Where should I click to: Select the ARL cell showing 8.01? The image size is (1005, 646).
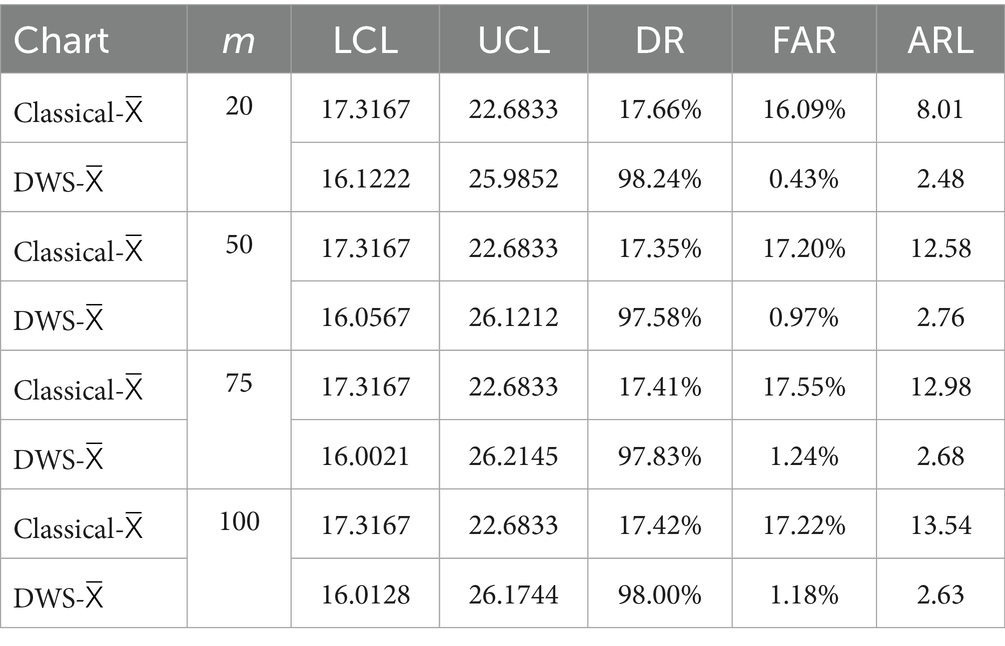click(x=939, y=108)
